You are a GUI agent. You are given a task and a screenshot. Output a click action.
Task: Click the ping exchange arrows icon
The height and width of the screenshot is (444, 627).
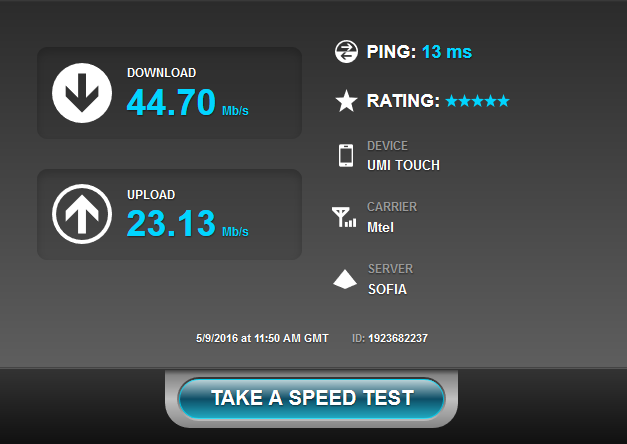(346, 52)
